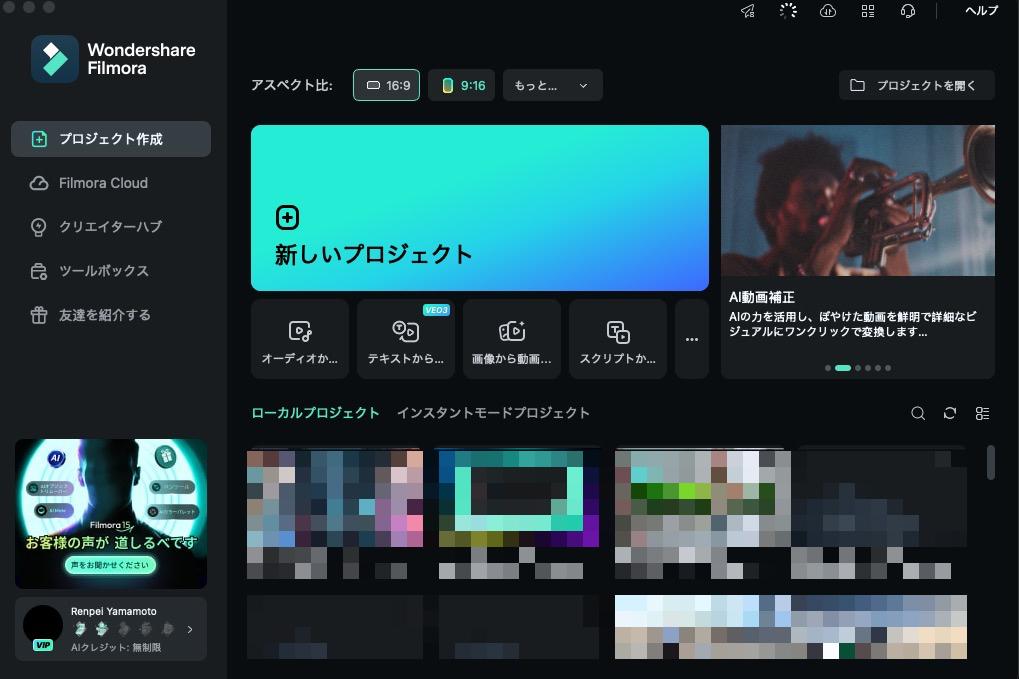Refresh the project list
This screenshot has width=1019, height=679.
950,413
